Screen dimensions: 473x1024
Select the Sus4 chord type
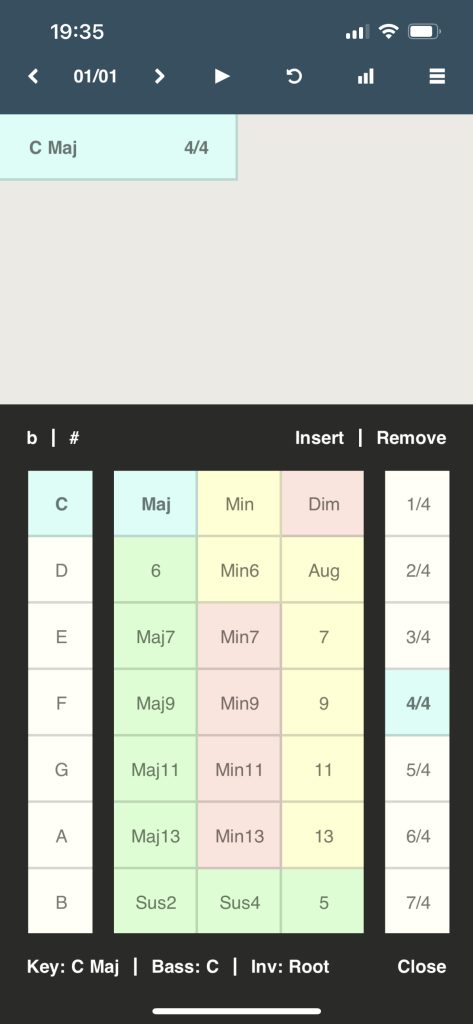(x=239, y=903)
